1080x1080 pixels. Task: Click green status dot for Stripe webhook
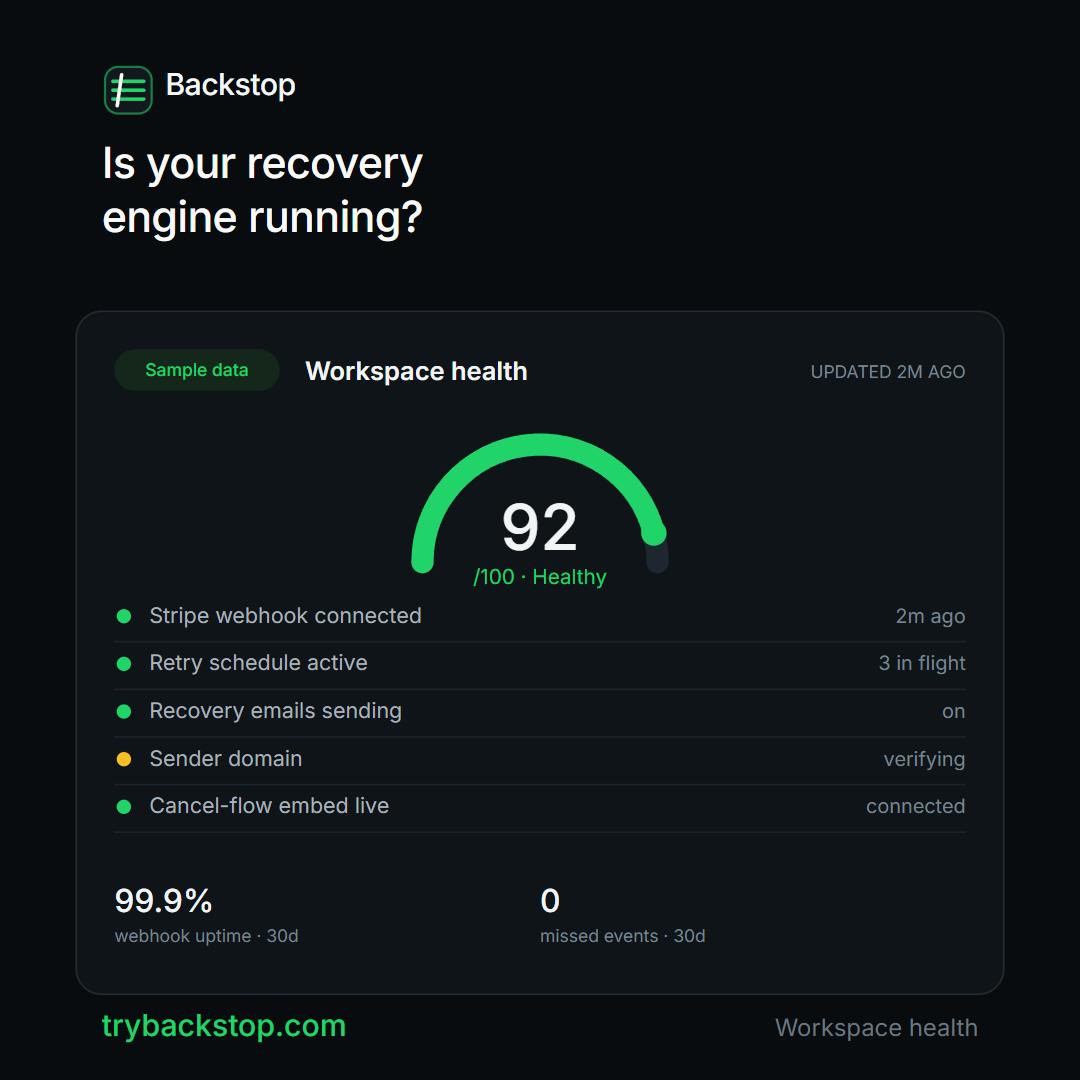(124, 616)
